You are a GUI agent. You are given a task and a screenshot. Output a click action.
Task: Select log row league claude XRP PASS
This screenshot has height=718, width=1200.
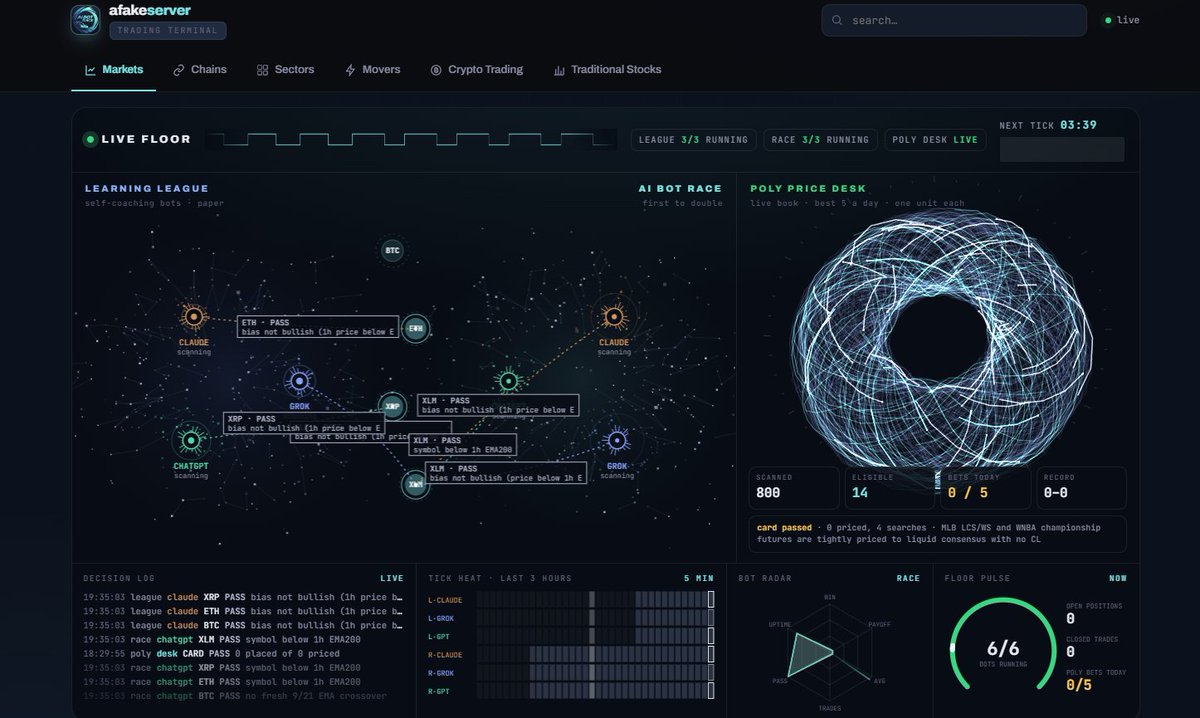click(243, 597)
